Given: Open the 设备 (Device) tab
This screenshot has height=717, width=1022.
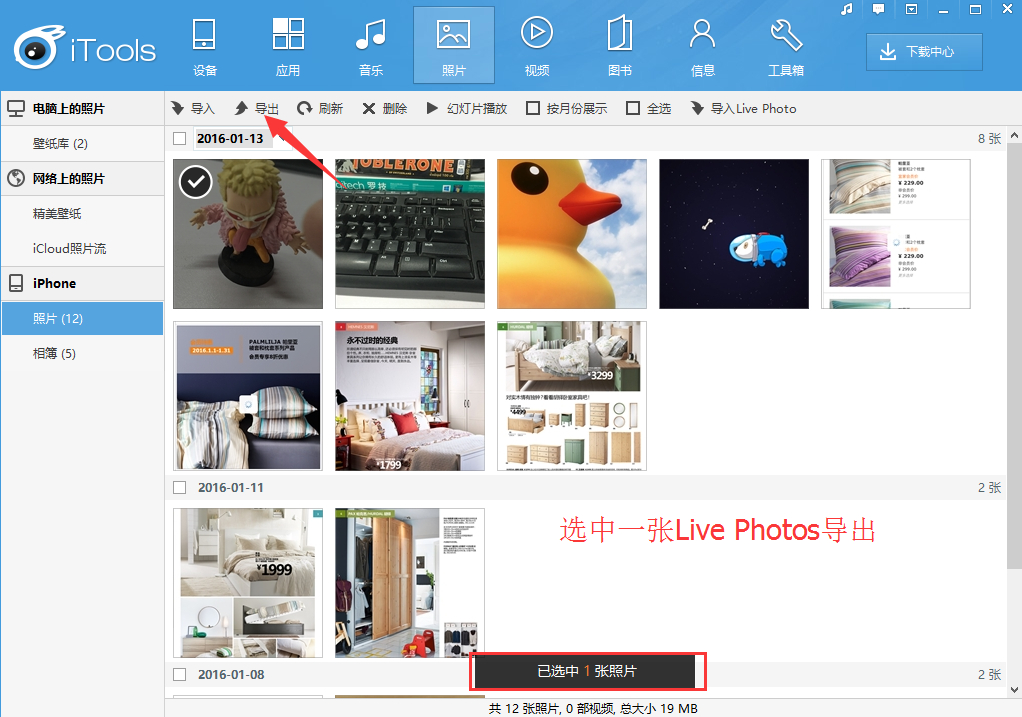Looking at the screenshot, I should (205, 47).
